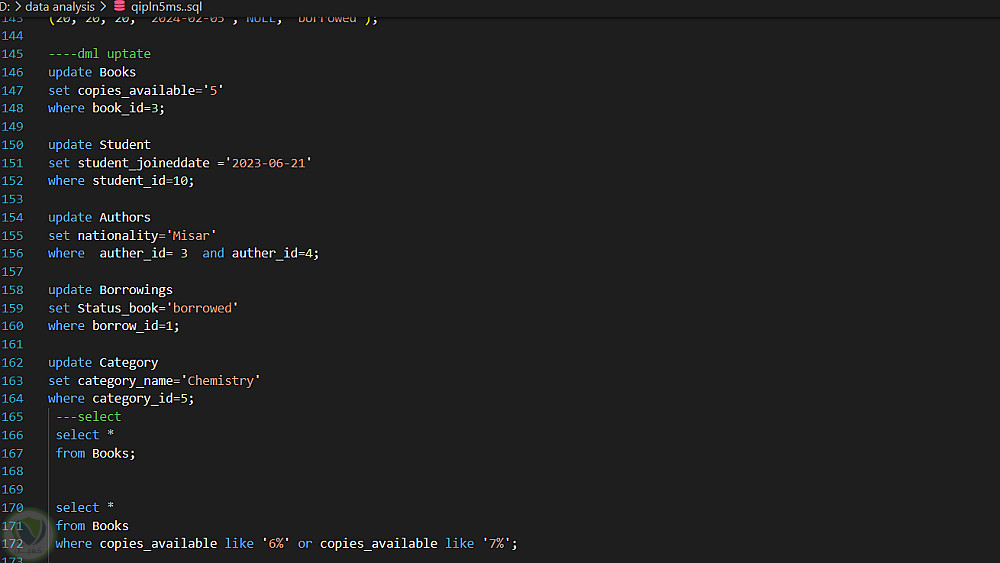Click the date value '2023-06-21'
The height and width of the screenshot is (563, 1000).
[x=268, y=163]
